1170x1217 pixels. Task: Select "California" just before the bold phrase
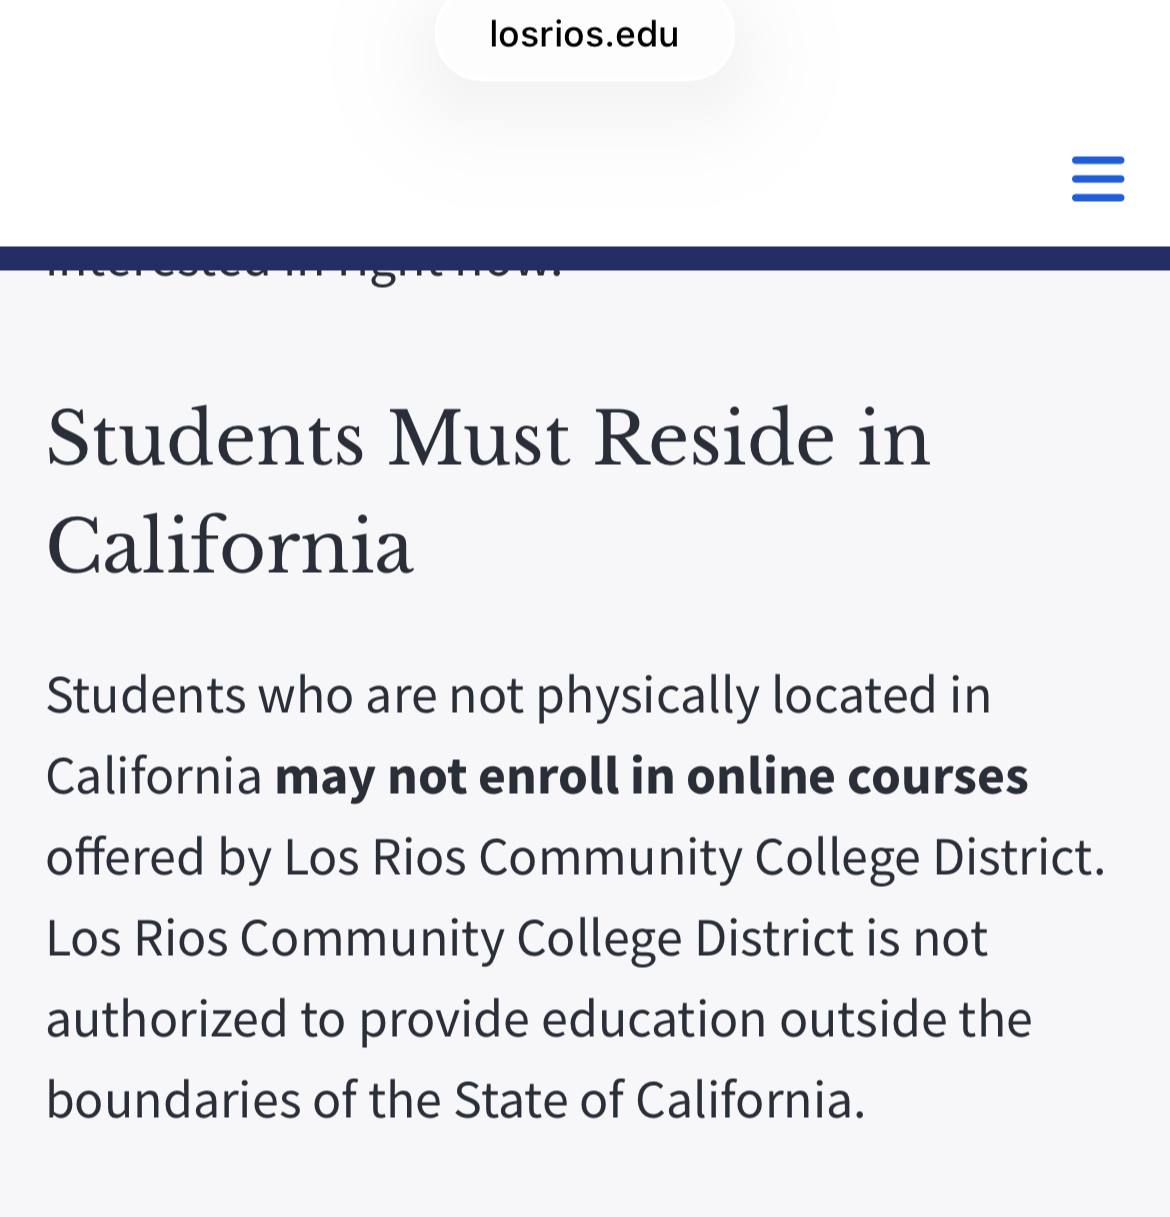coord(154,776)
